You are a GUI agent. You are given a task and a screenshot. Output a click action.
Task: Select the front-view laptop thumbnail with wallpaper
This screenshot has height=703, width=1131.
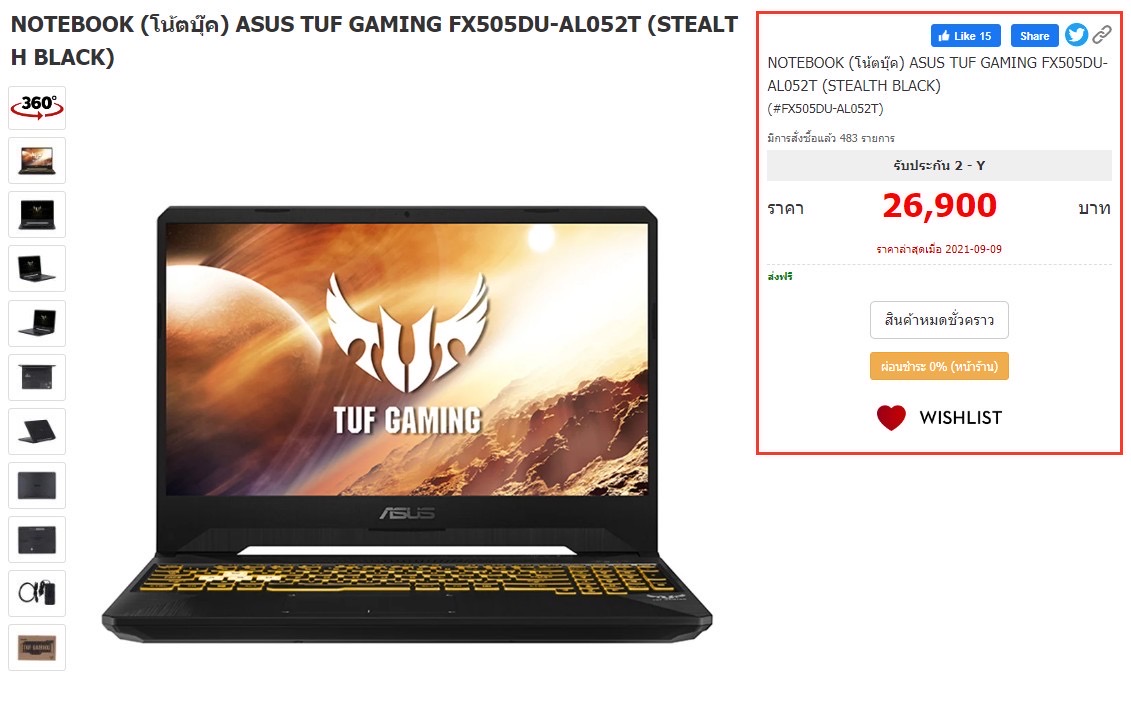point(37,160)
